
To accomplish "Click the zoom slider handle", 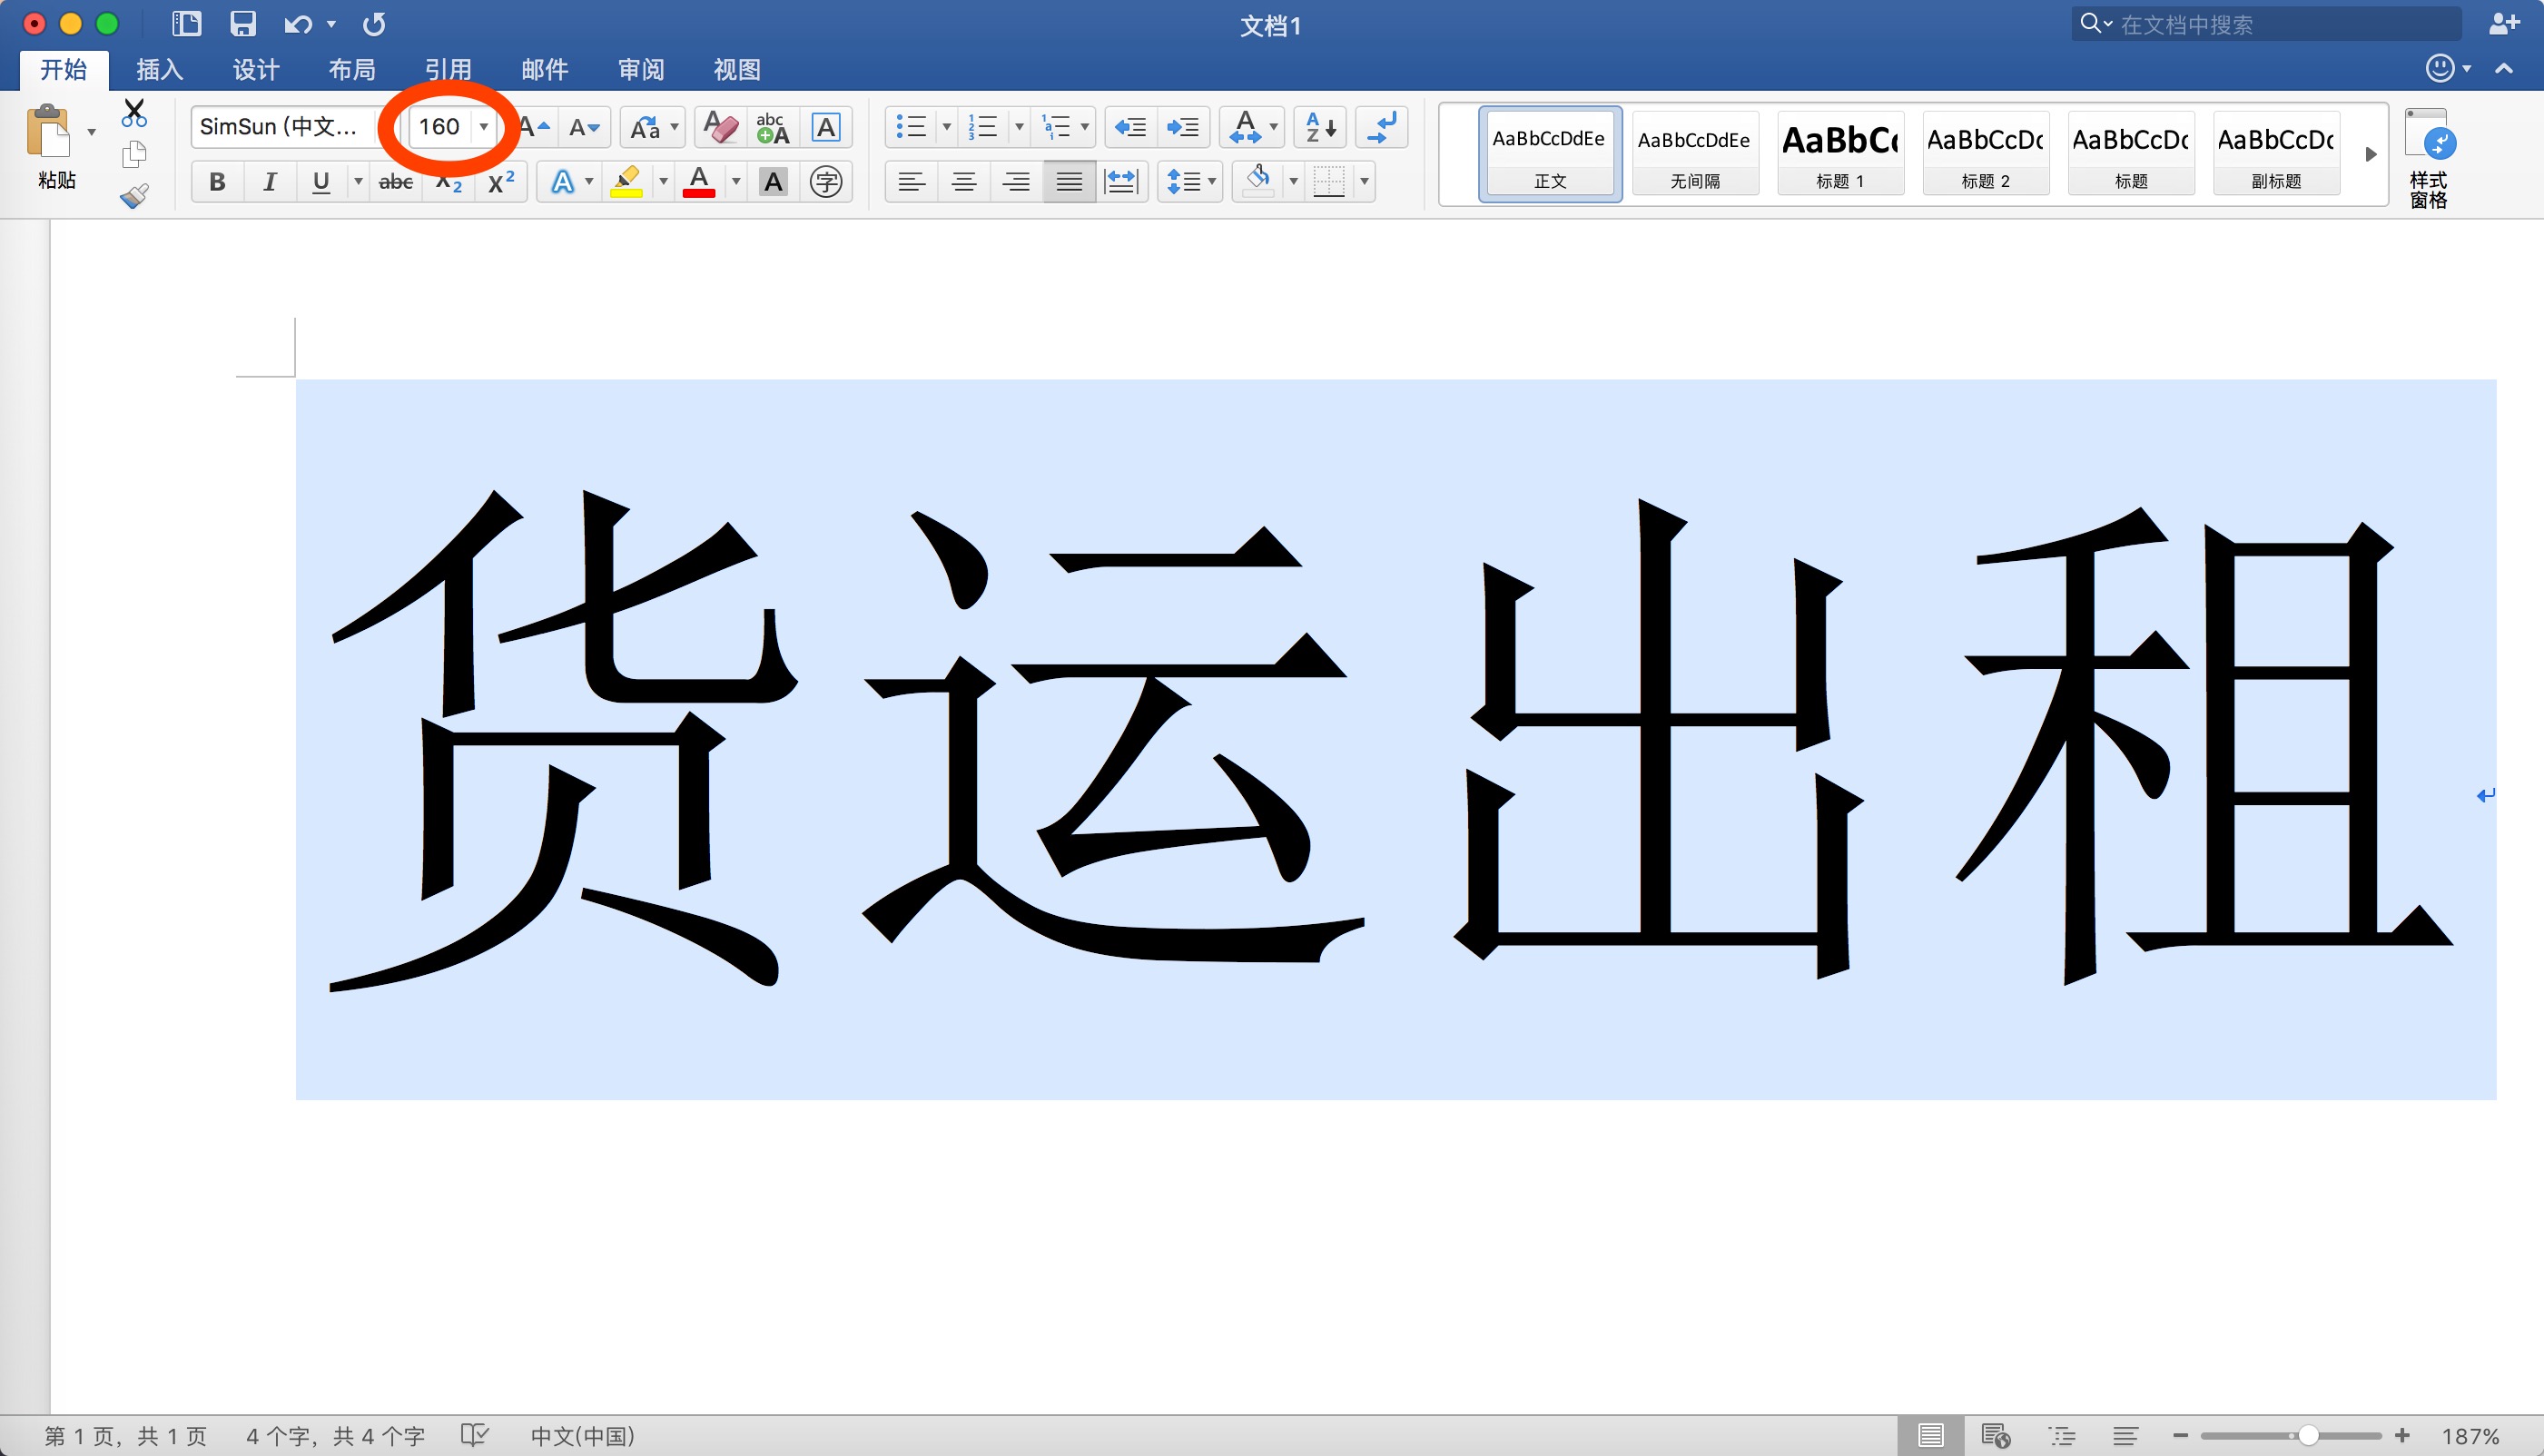I will click(x=2308, y=1435).
